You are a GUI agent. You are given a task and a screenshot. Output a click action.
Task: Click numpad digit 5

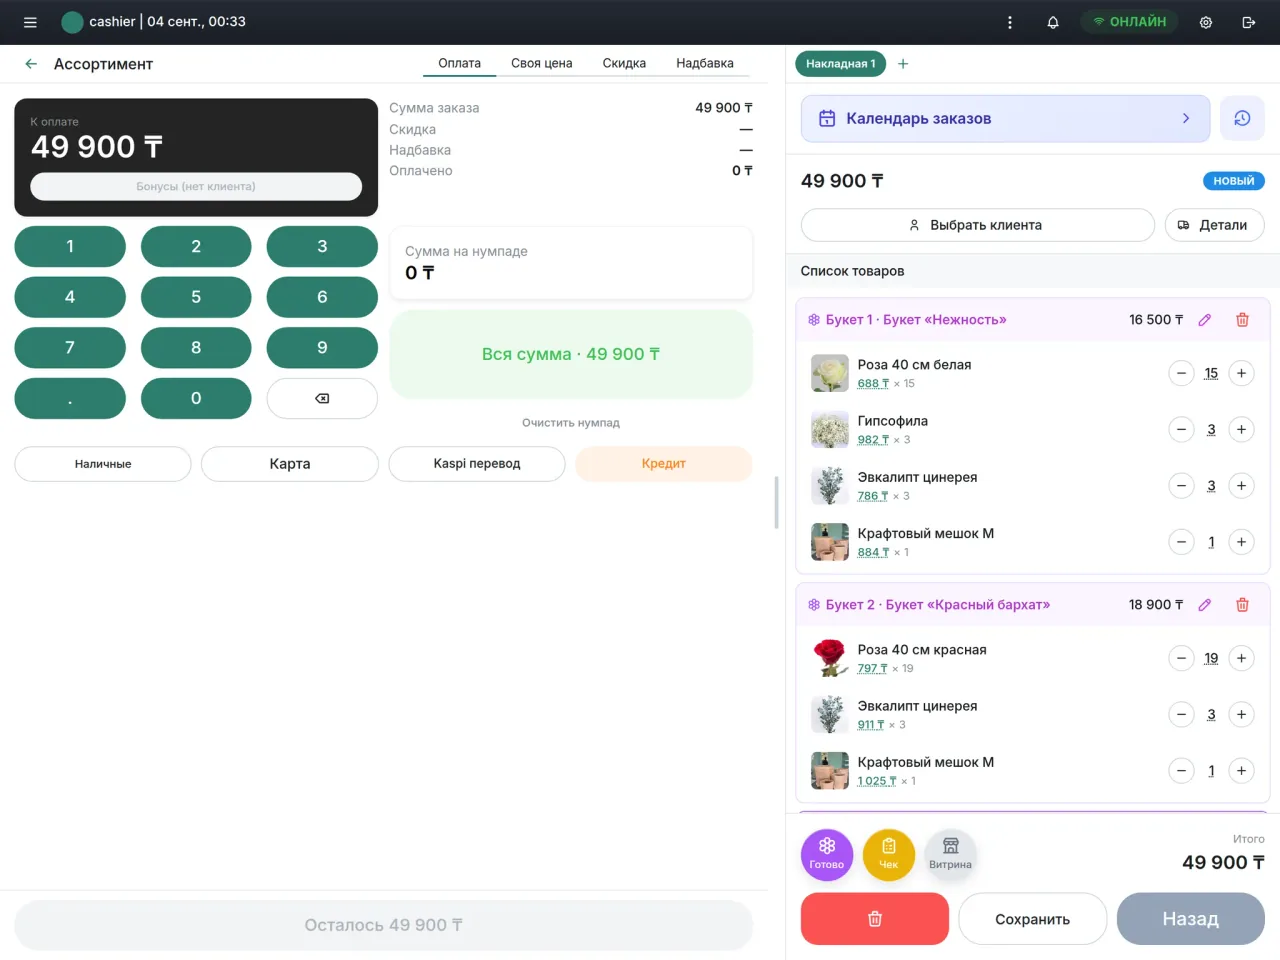click(x=196, y=297)
